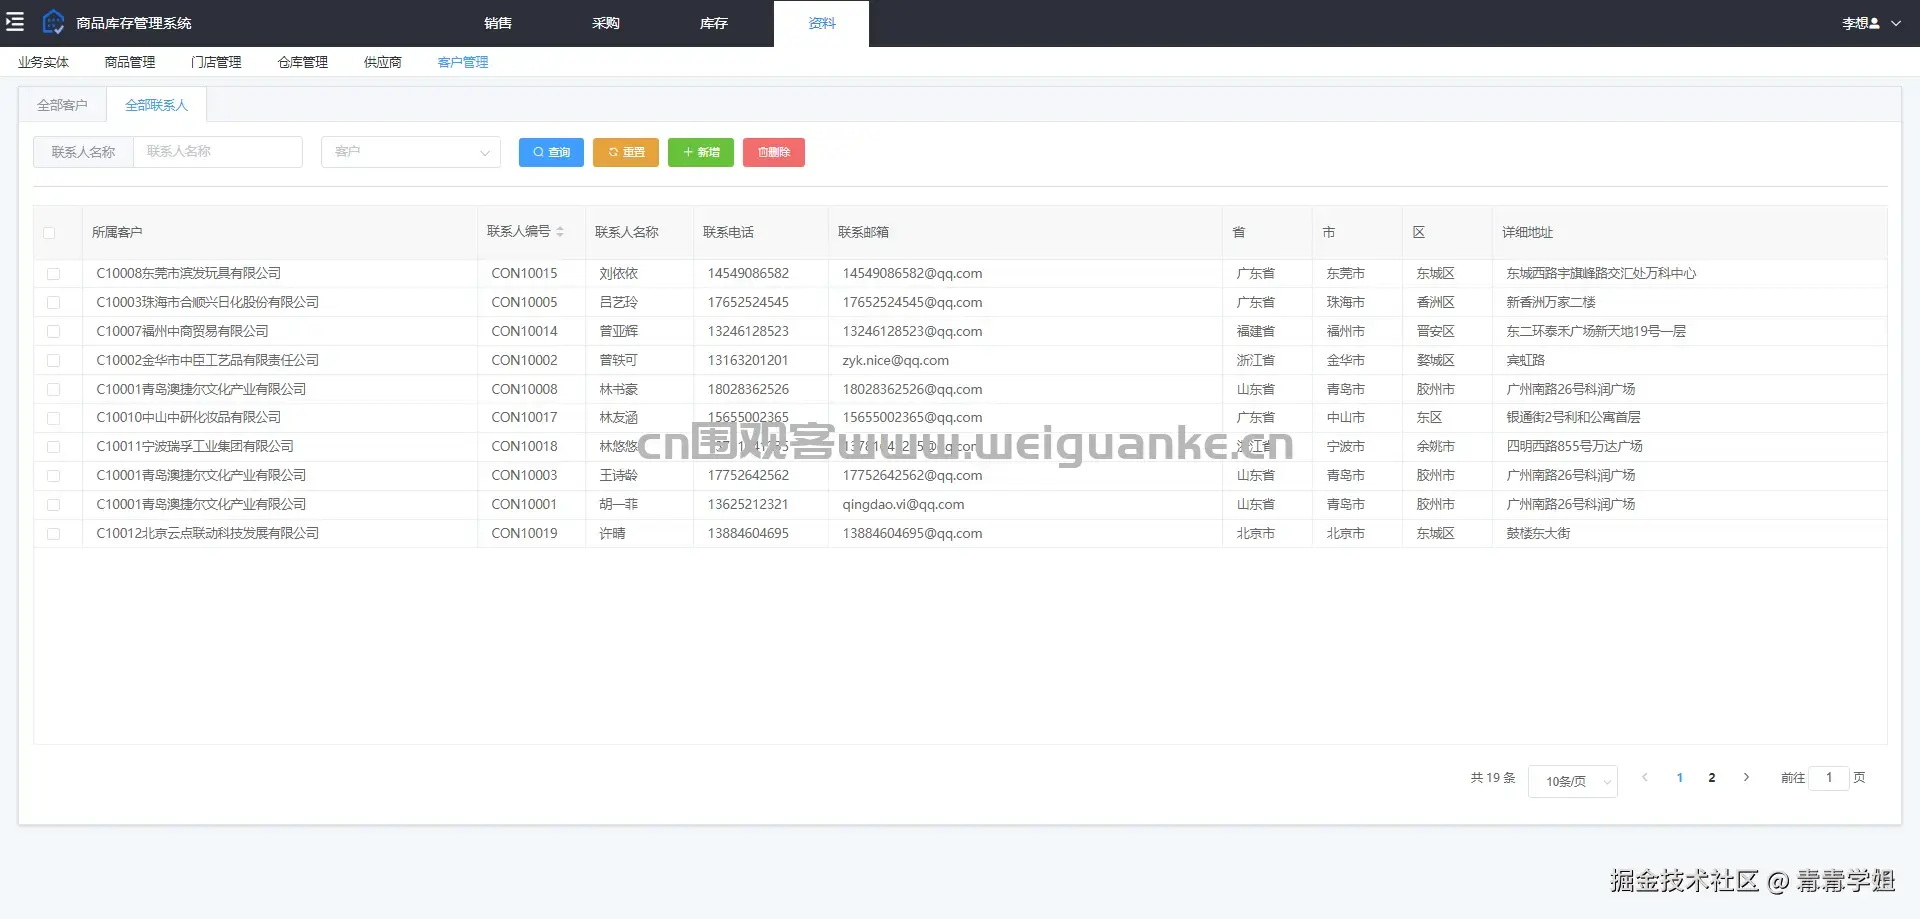1920x919 pixels.
Task: Focus the 前往 page jump input
Action: coord(1829,777)
